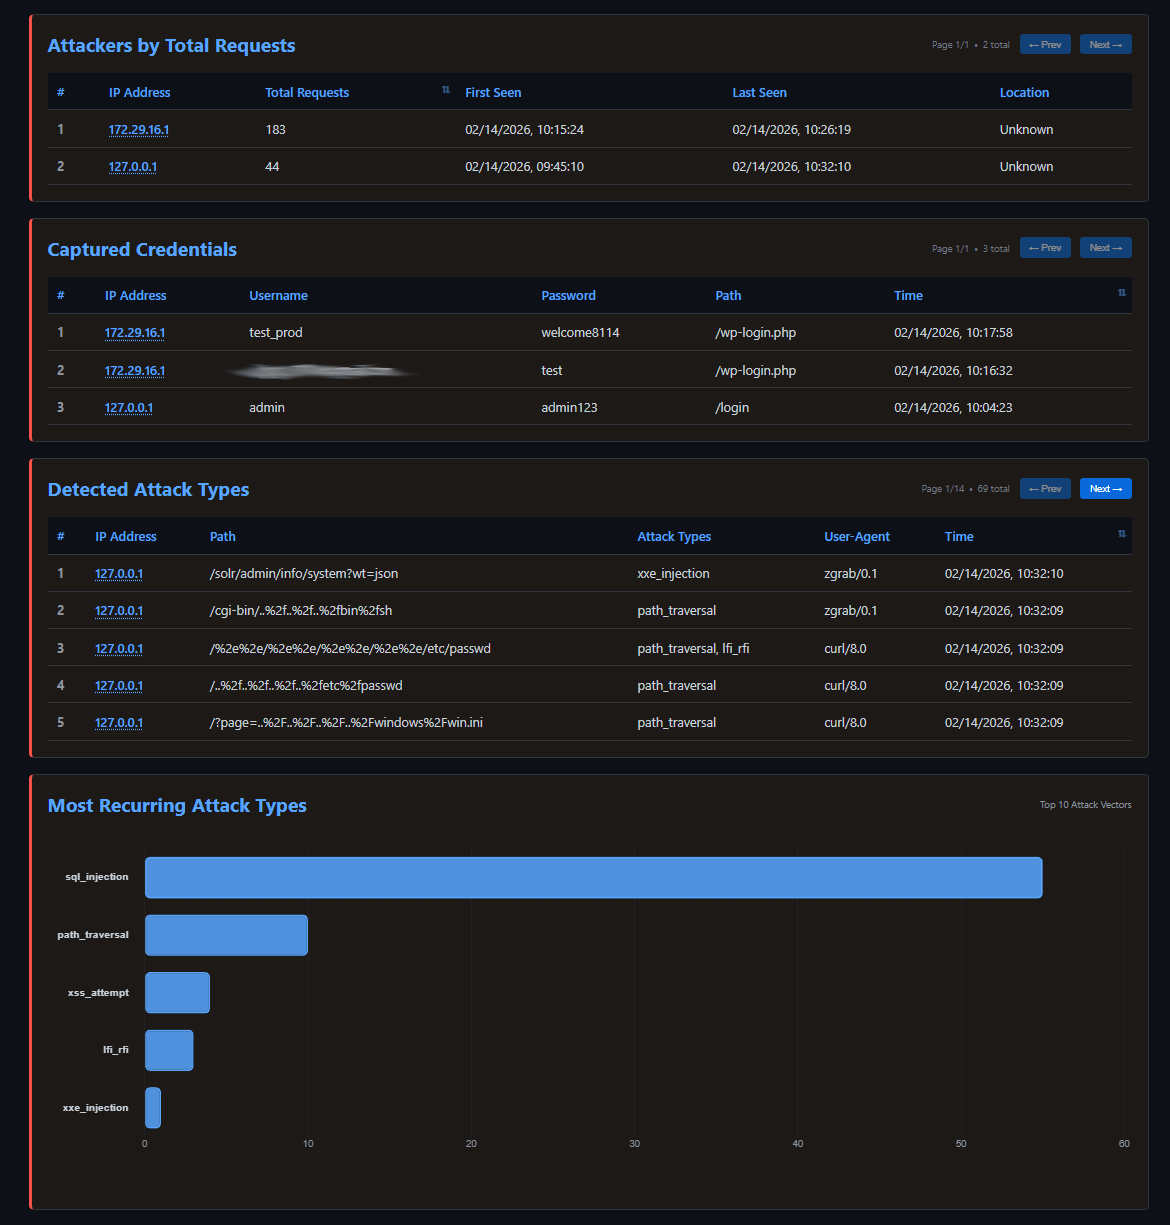Click the Detected Attack Types Time sort icon

[x=1121, y=534]
